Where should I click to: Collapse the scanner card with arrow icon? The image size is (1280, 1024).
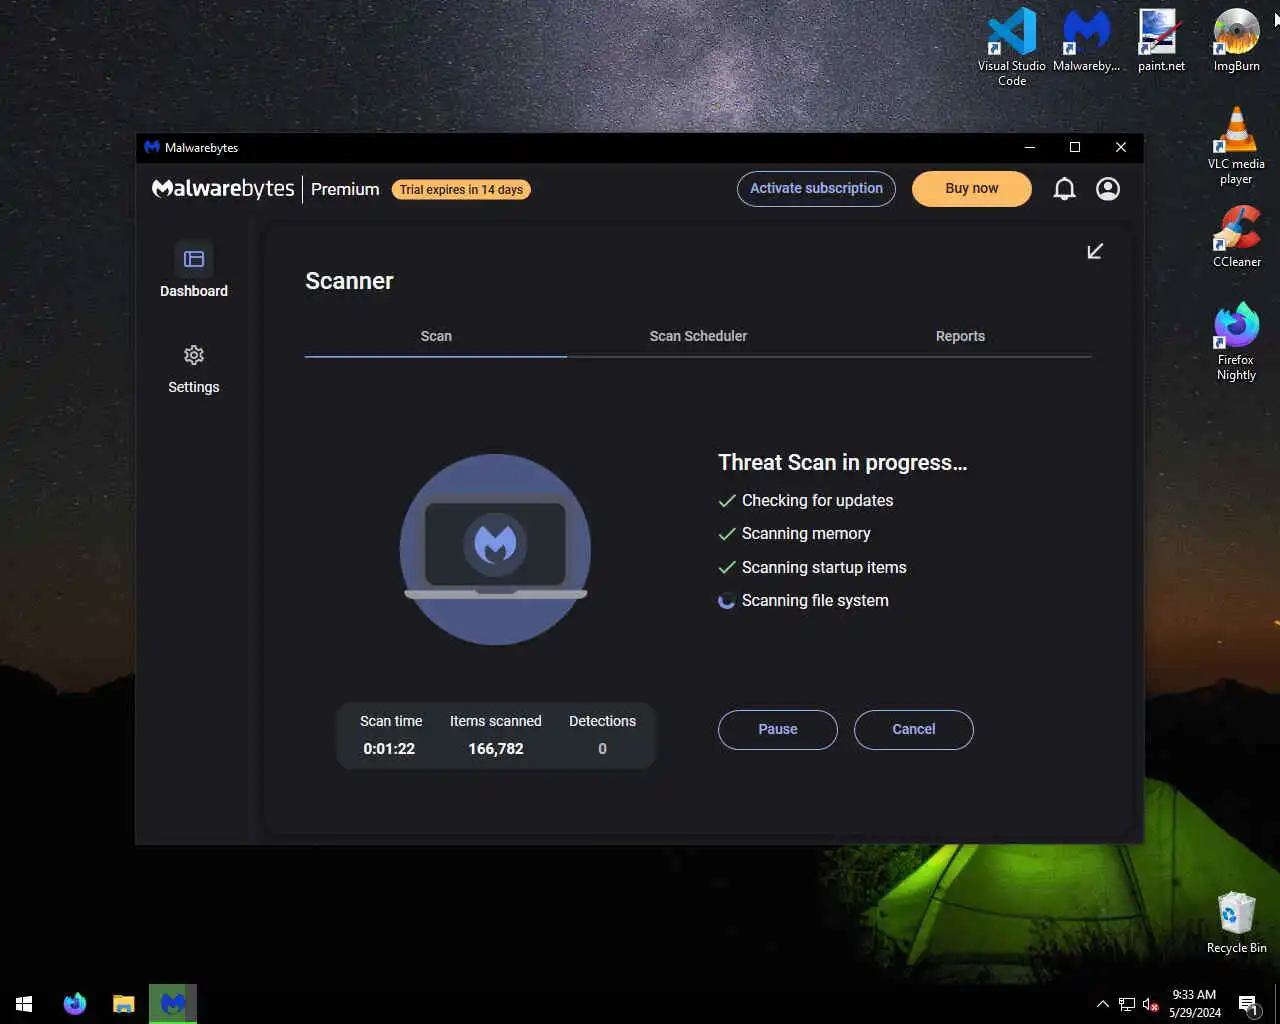(1095, 251)
